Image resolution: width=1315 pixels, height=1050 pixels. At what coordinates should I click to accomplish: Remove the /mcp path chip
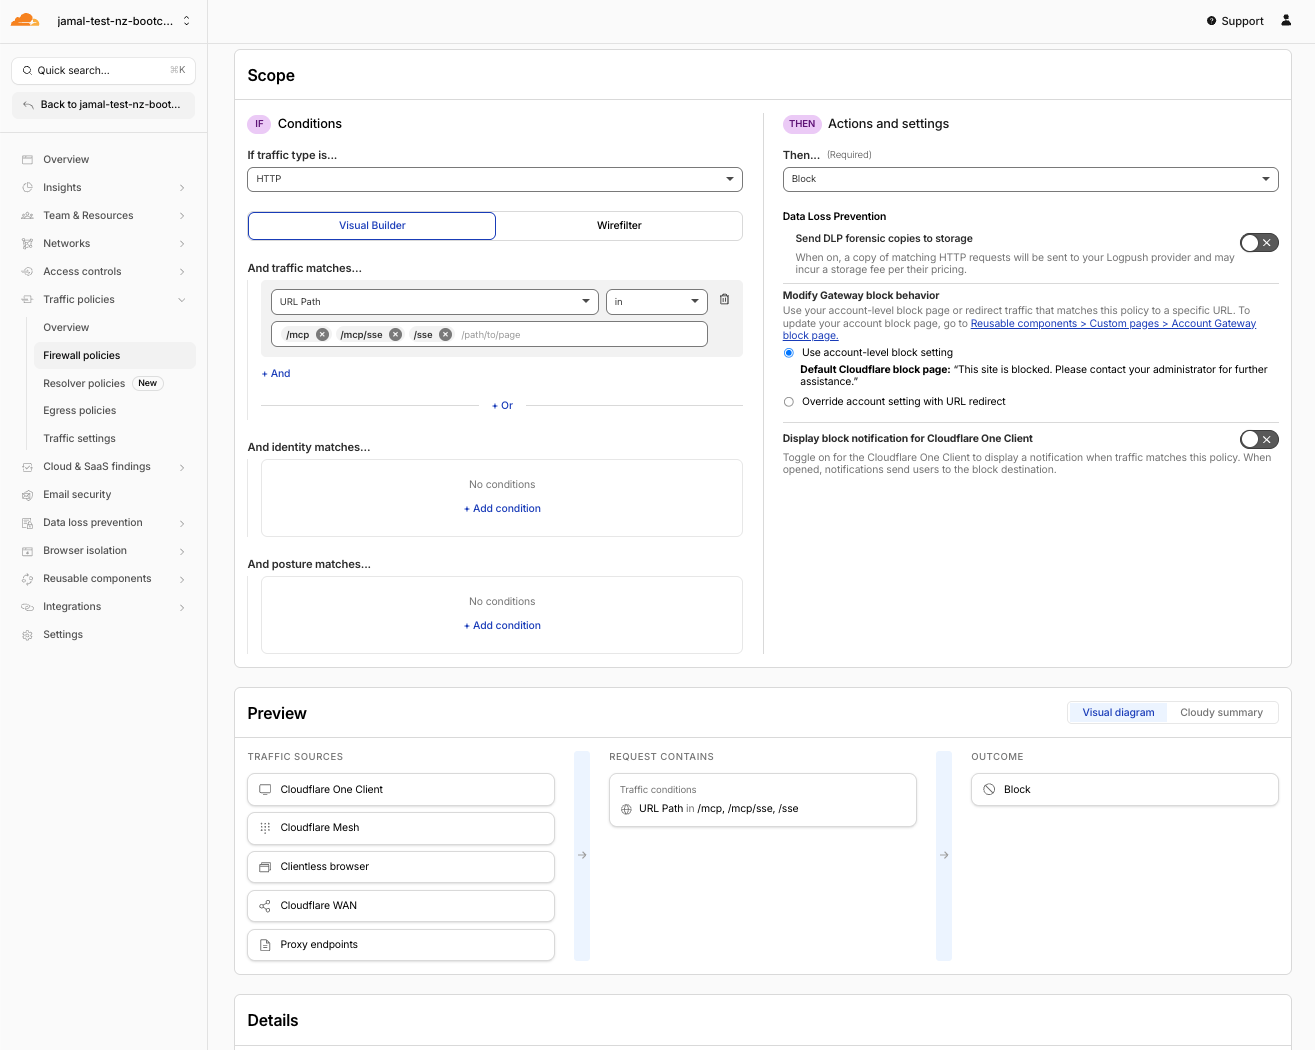[x=322, y=335]
